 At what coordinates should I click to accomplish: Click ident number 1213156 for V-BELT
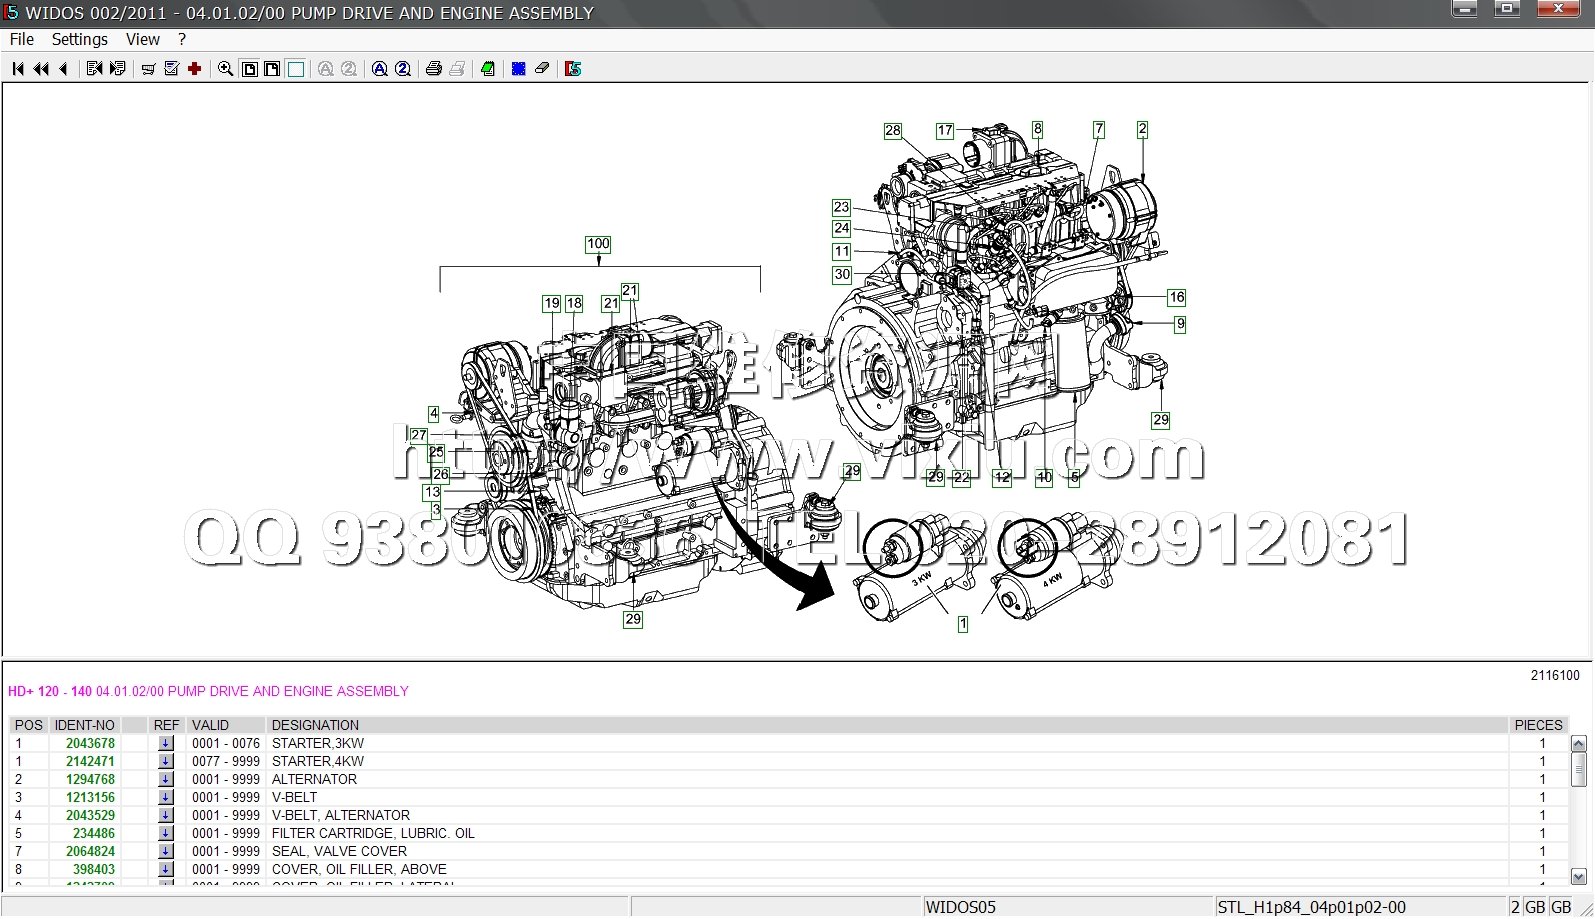[90, 798]
